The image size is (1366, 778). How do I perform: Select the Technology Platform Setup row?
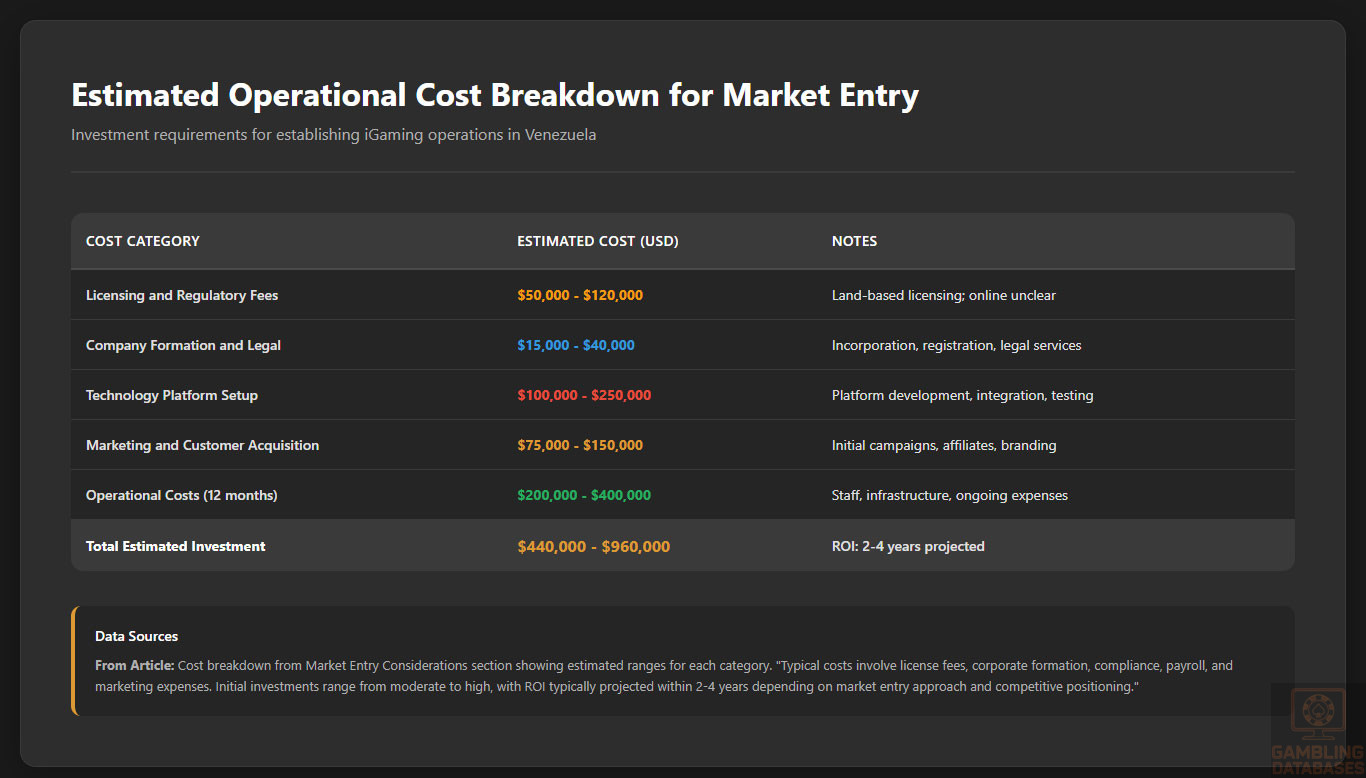click(172, 395)
